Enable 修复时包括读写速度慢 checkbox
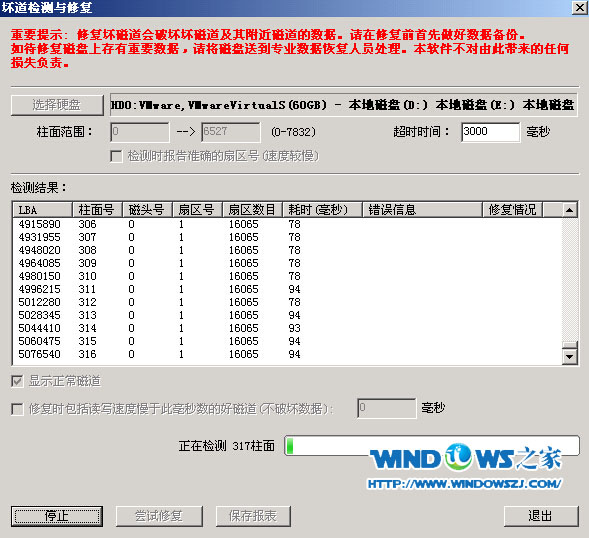 17,409
